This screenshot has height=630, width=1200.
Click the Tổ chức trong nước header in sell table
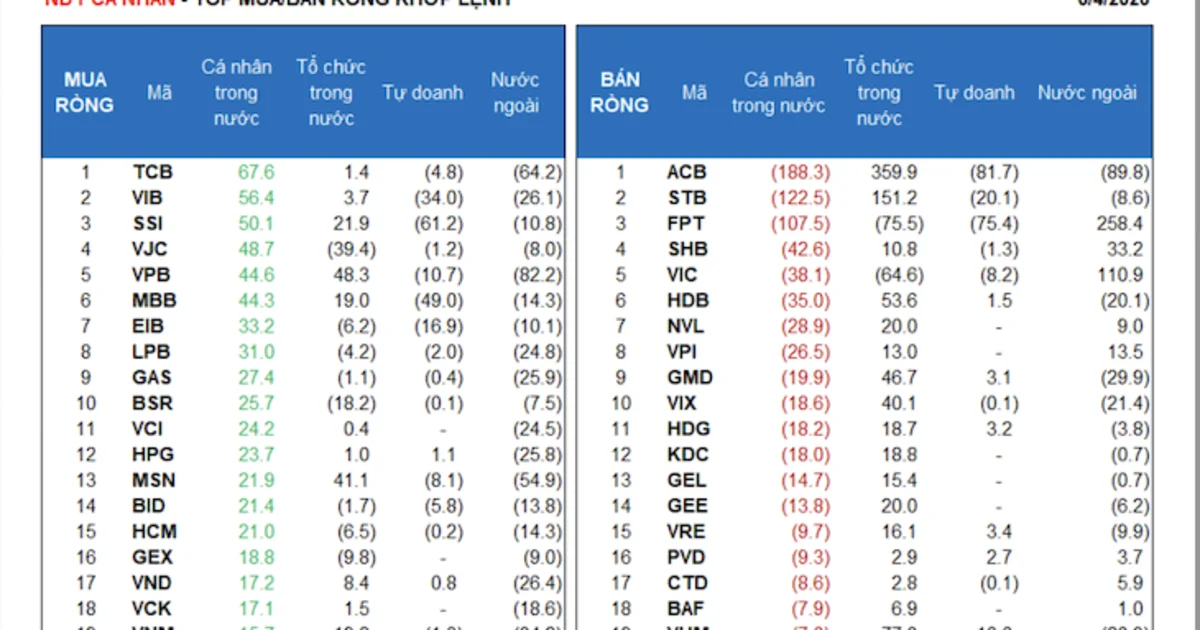tap(879, 92)
